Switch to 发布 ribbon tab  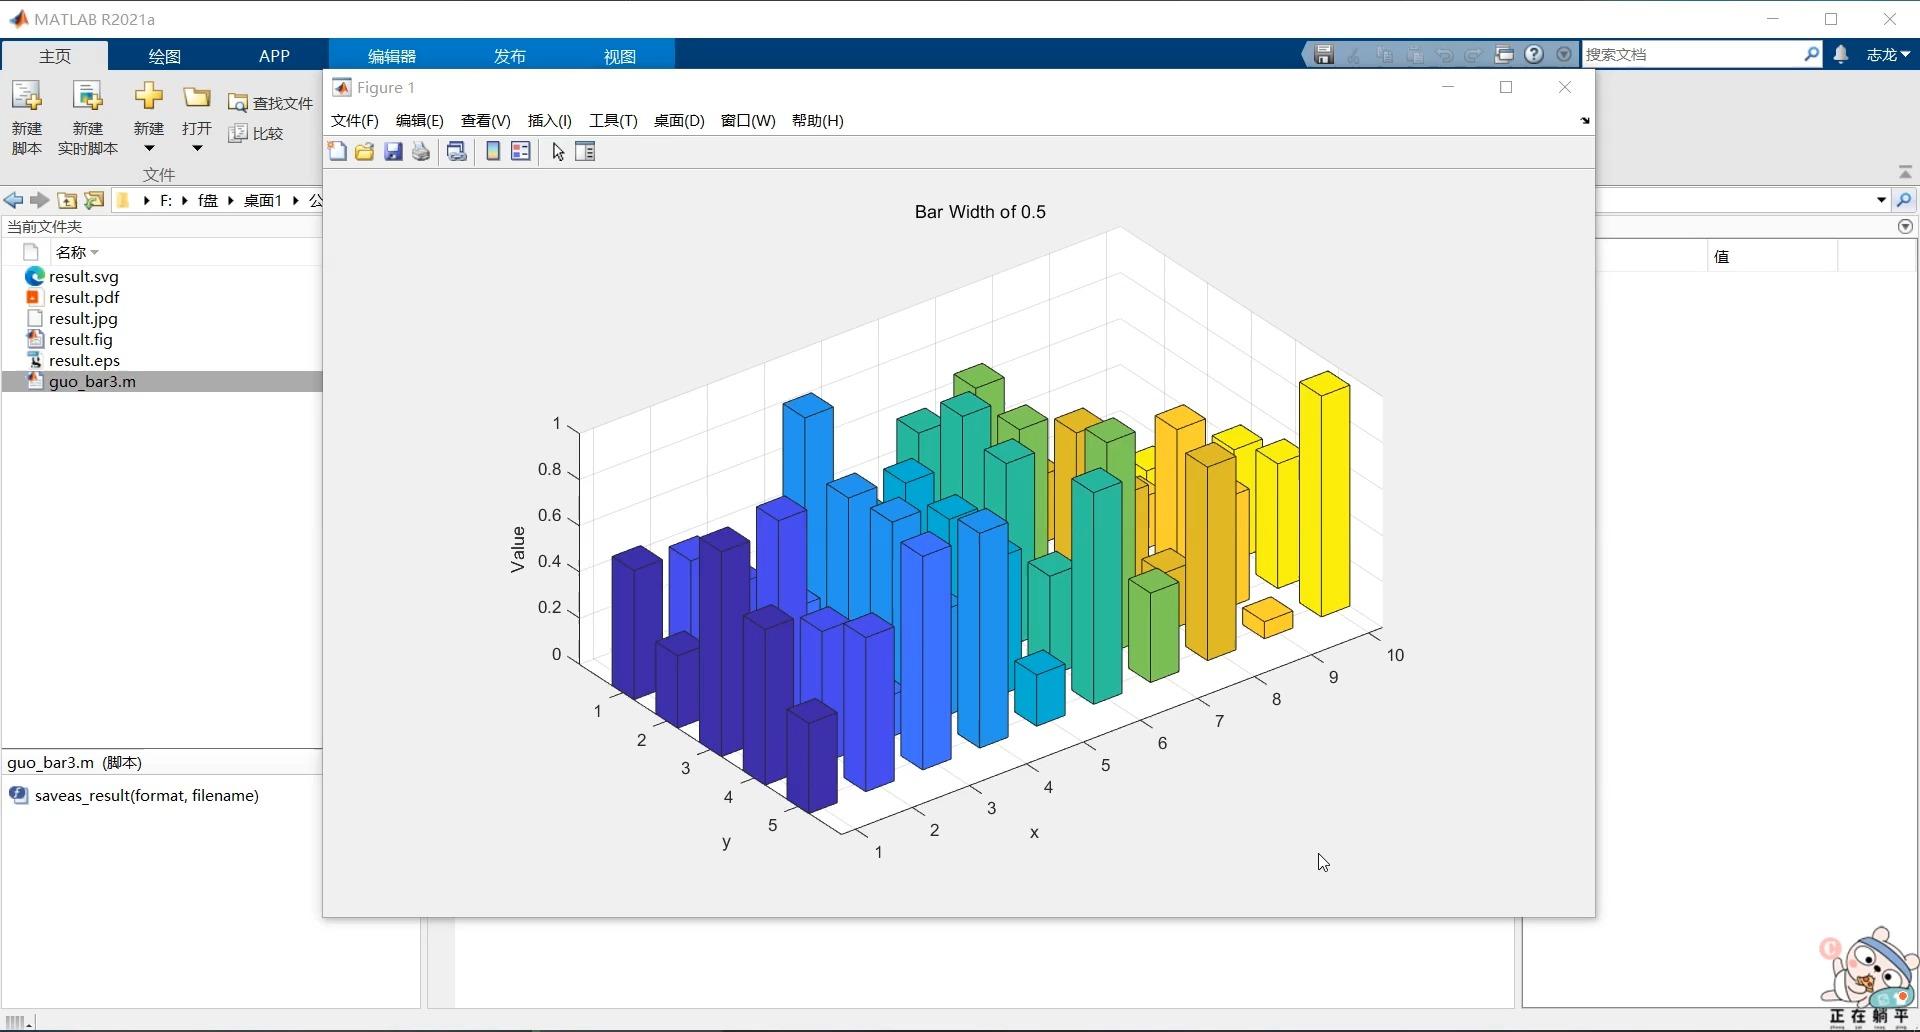click(509, 56)
